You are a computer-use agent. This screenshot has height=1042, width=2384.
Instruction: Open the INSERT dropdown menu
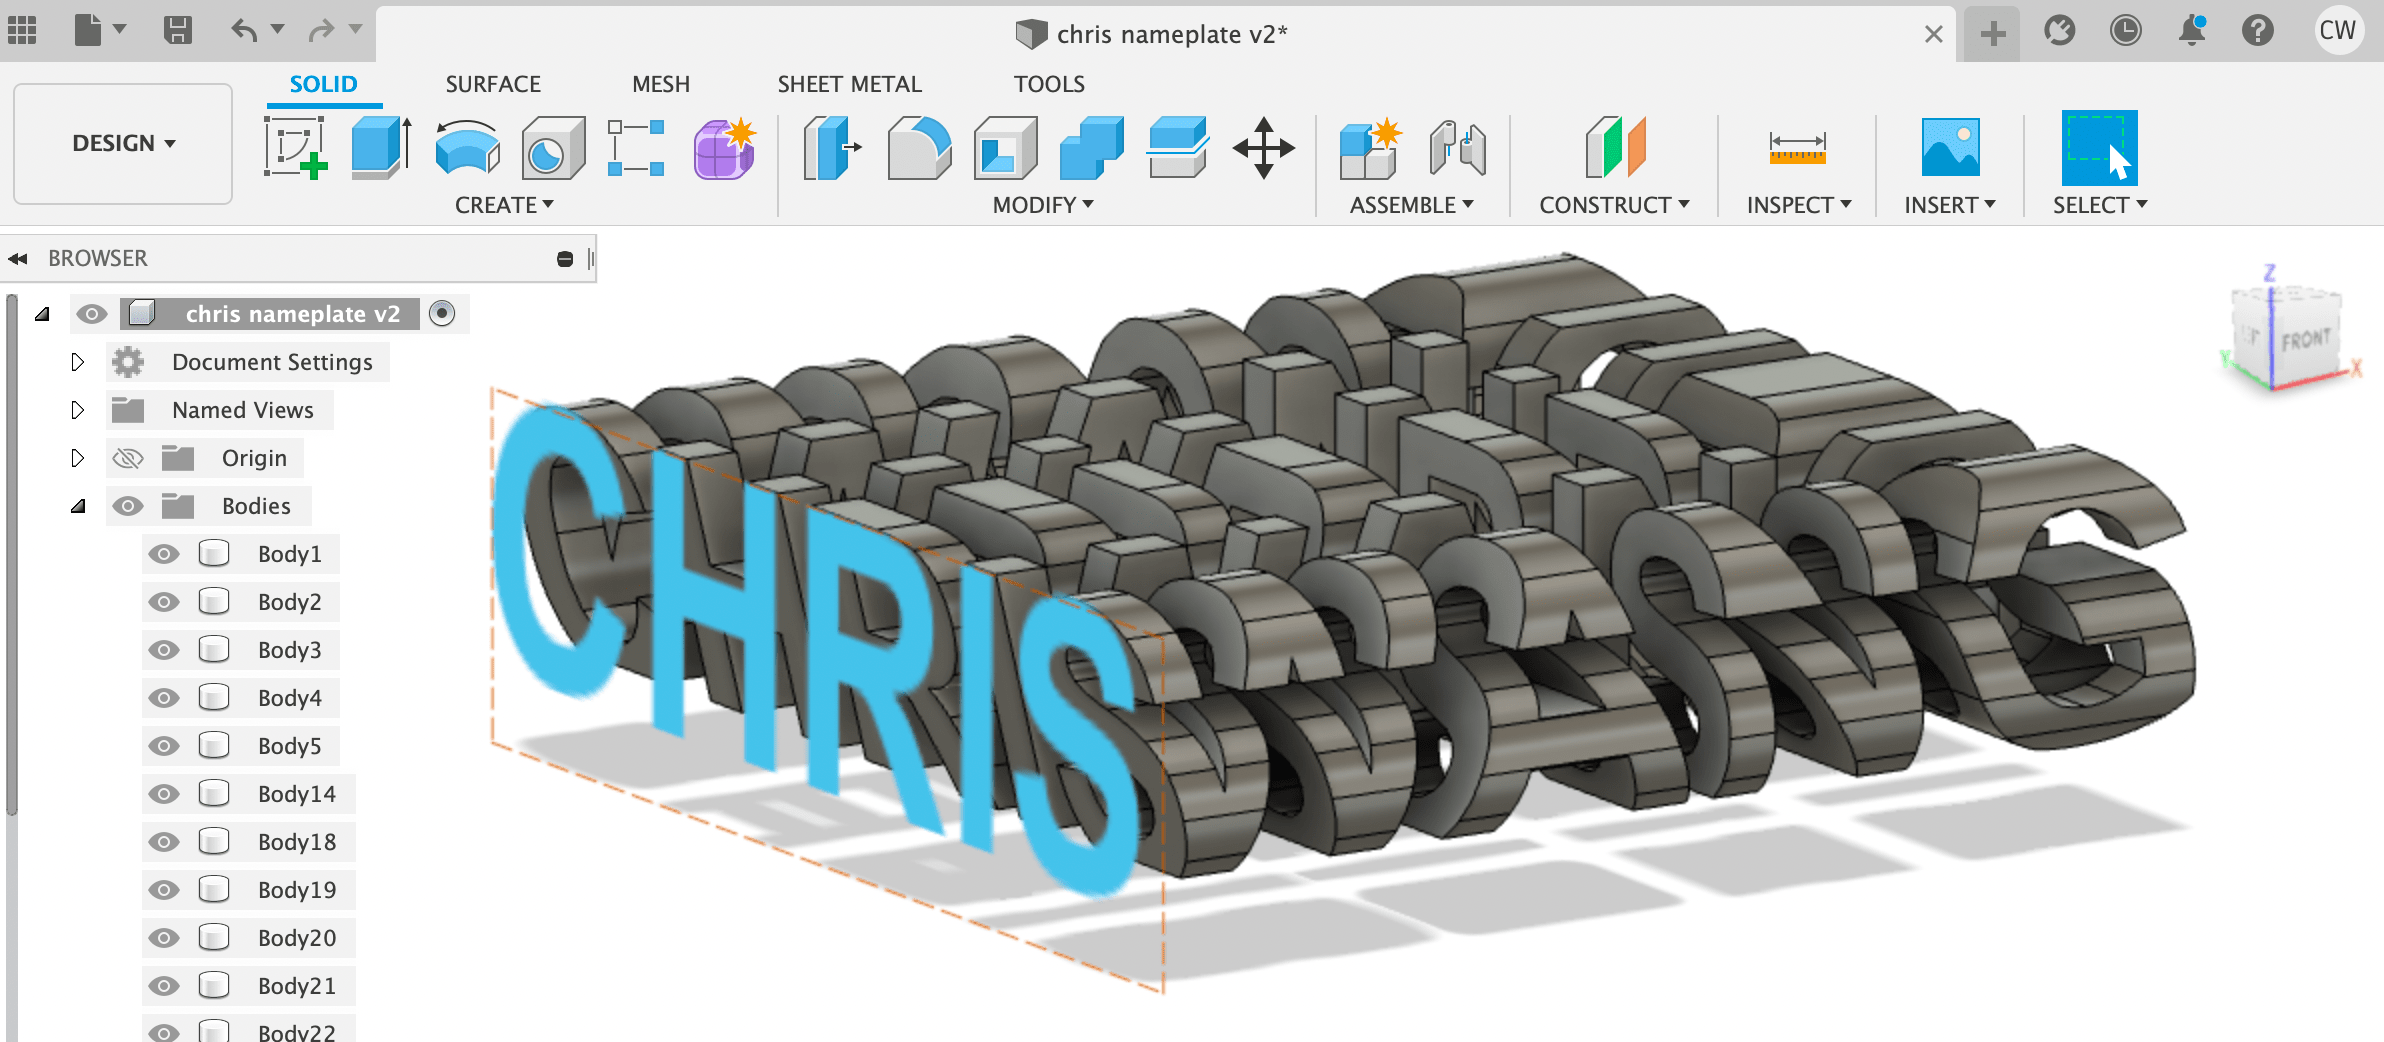tap(1950, 205)
